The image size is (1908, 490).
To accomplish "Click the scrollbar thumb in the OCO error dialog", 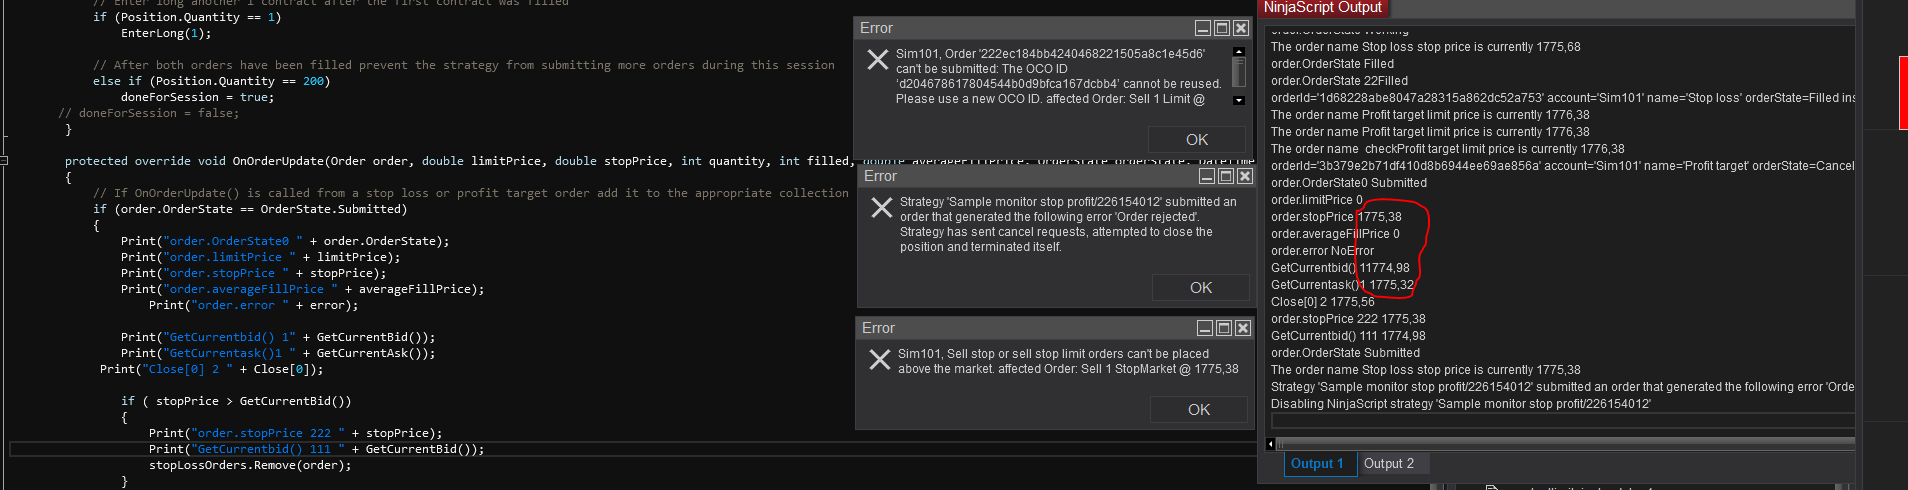I will [x=1239, y=72].
